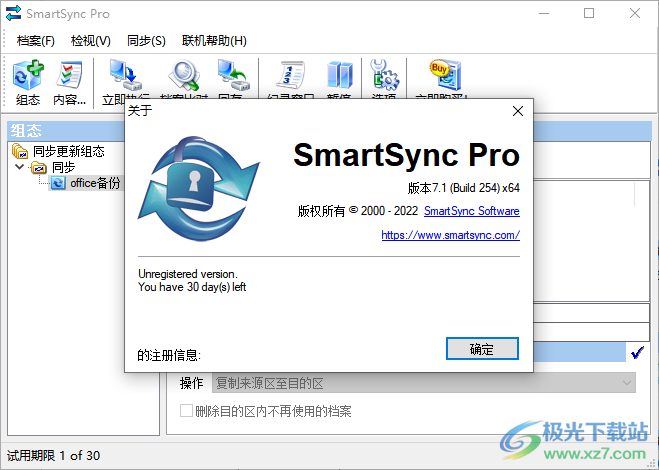Screen dimensions: 659x470
Task: Click the 同步 group folder icon
Action: (39, 167)
